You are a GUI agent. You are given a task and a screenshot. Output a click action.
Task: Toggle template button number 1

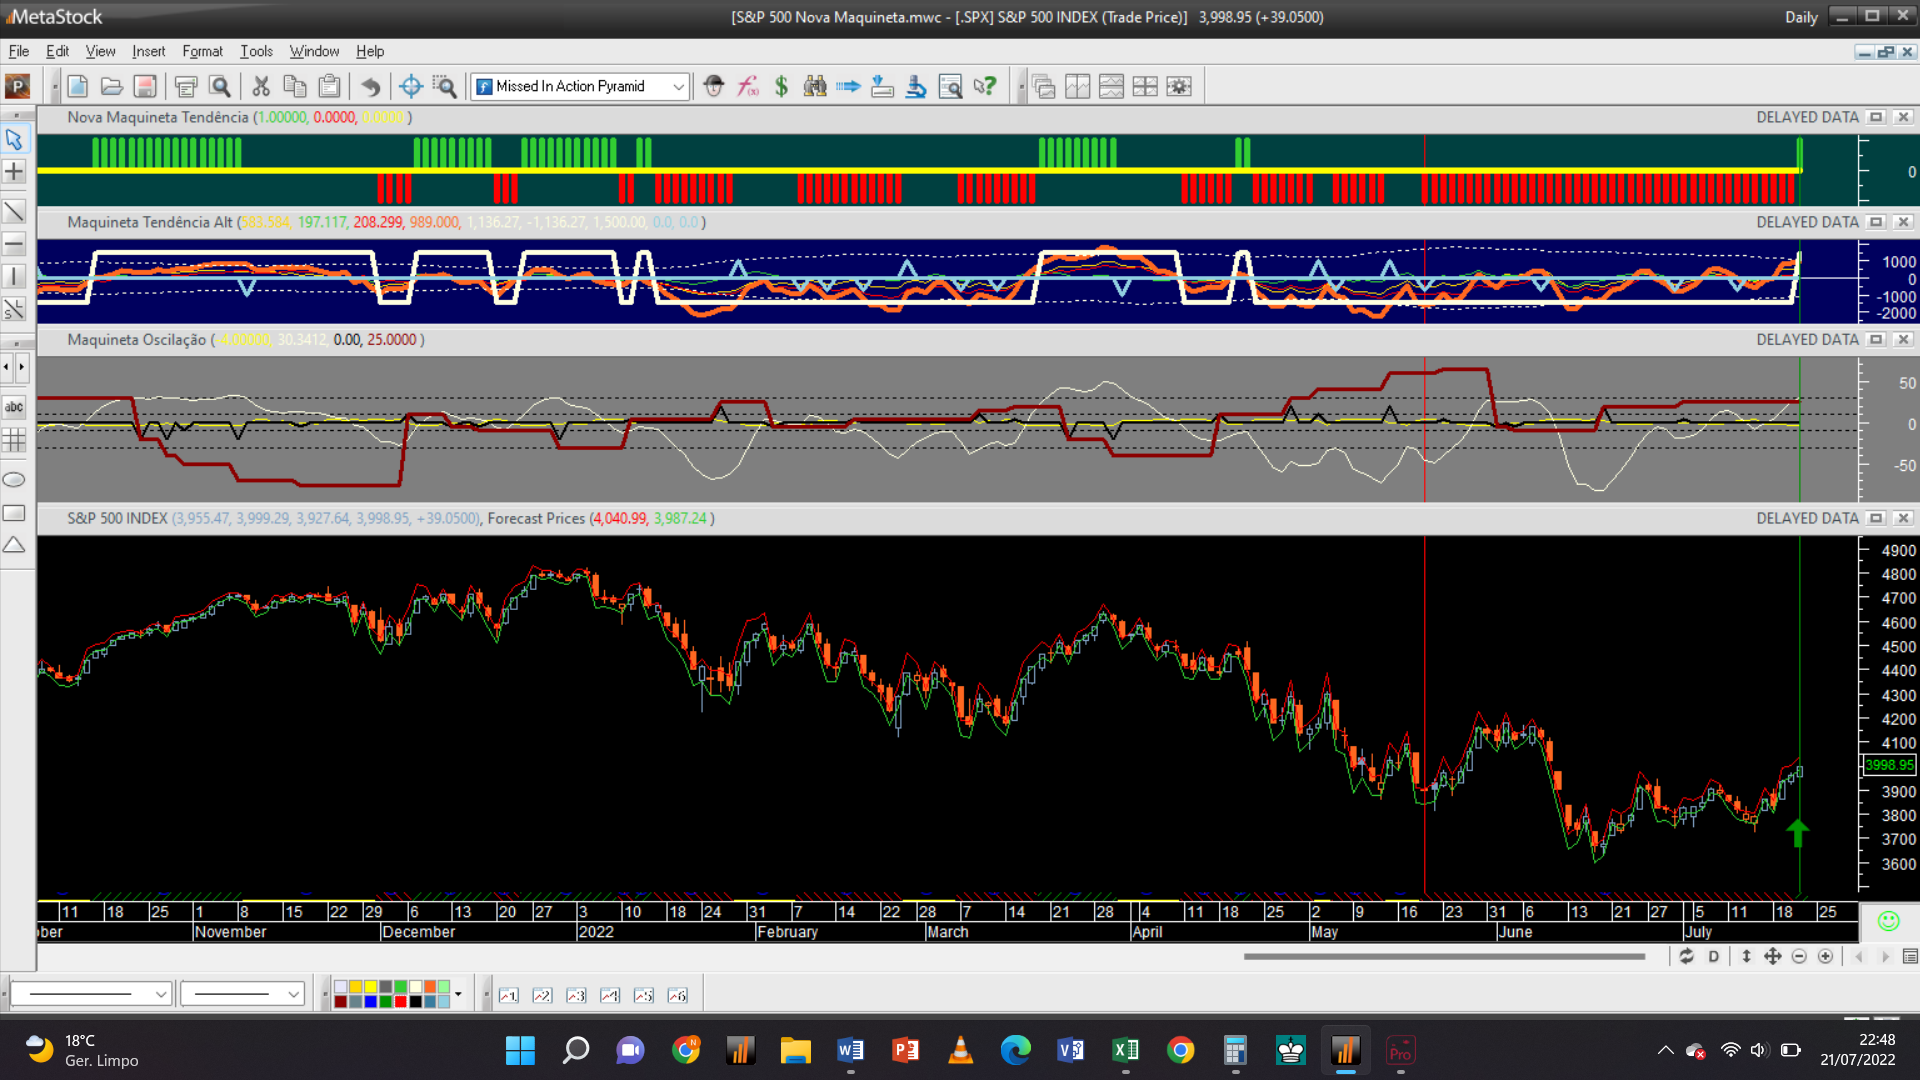(509, 995)
